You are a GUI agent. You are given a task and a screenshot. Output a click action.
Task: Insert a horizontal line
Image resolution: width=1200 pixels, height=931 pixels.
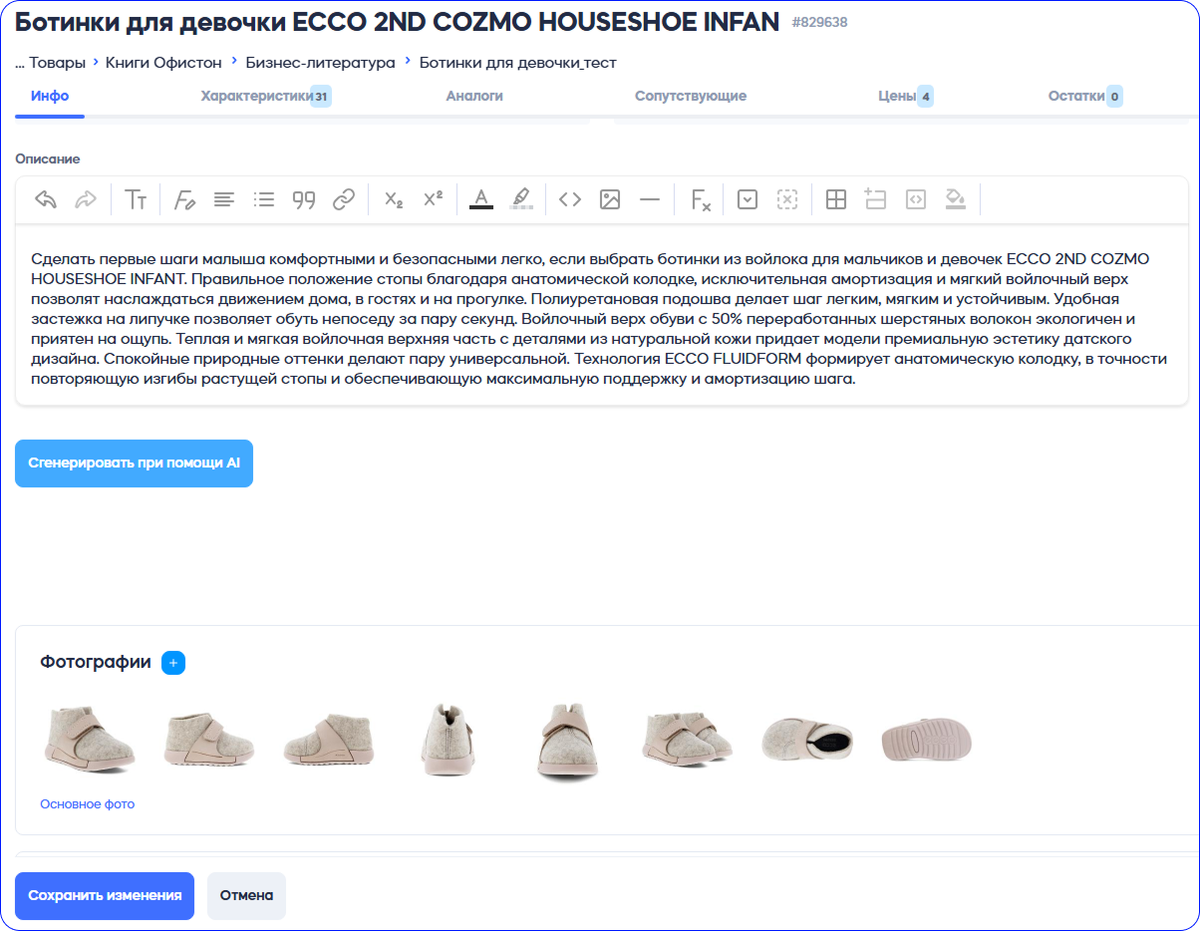pyautogui.click(x=650, y=200)
